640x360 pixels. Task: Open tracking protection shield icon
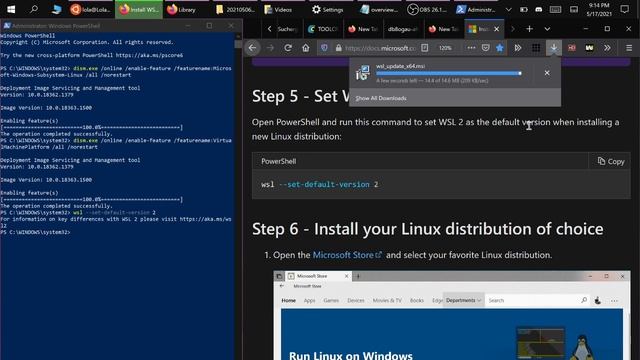(x=324, y=48)
